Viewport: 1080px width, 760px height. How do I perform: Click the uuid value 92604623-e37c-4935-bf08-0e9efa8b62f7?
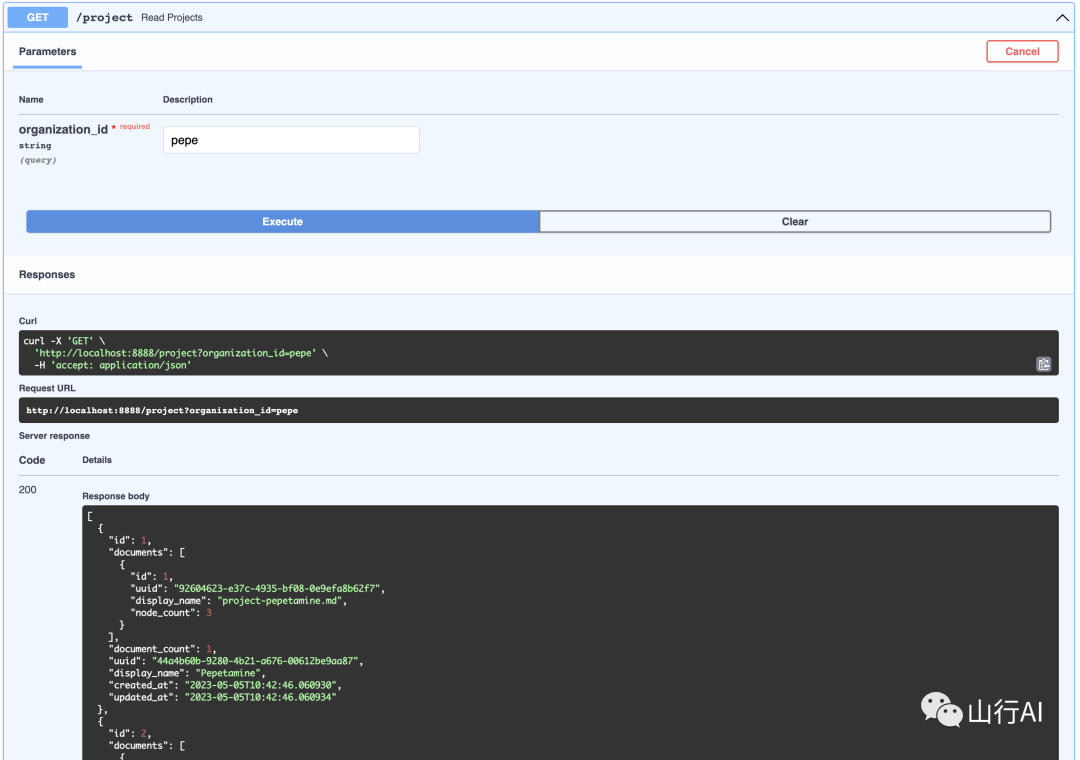[x=277, y=588]
